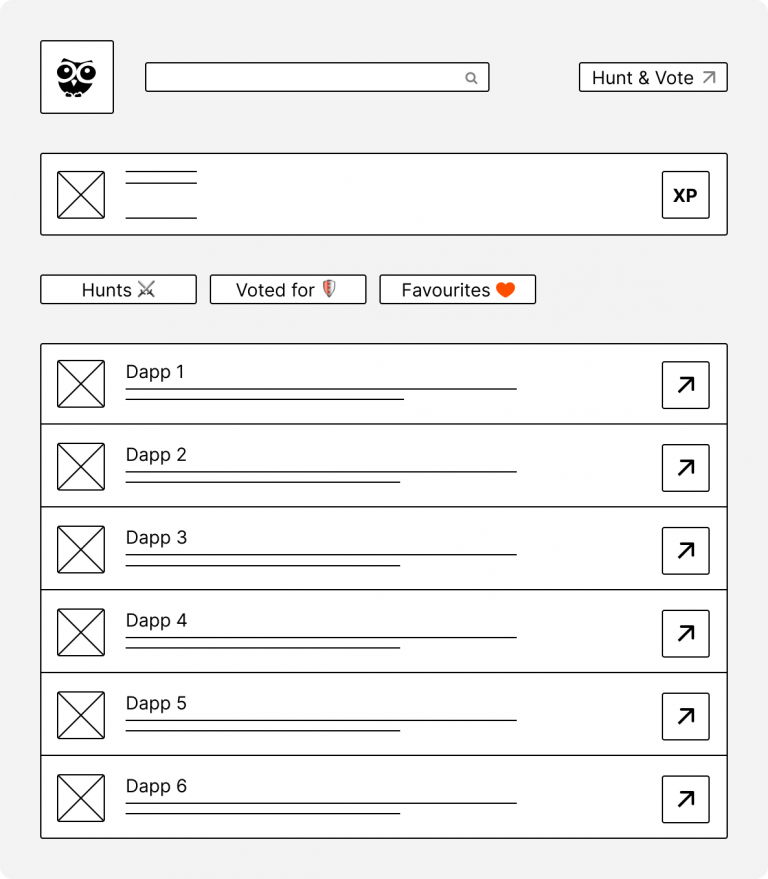Open Dapp 2 arrow icon
768x879 pixels.
686,468
